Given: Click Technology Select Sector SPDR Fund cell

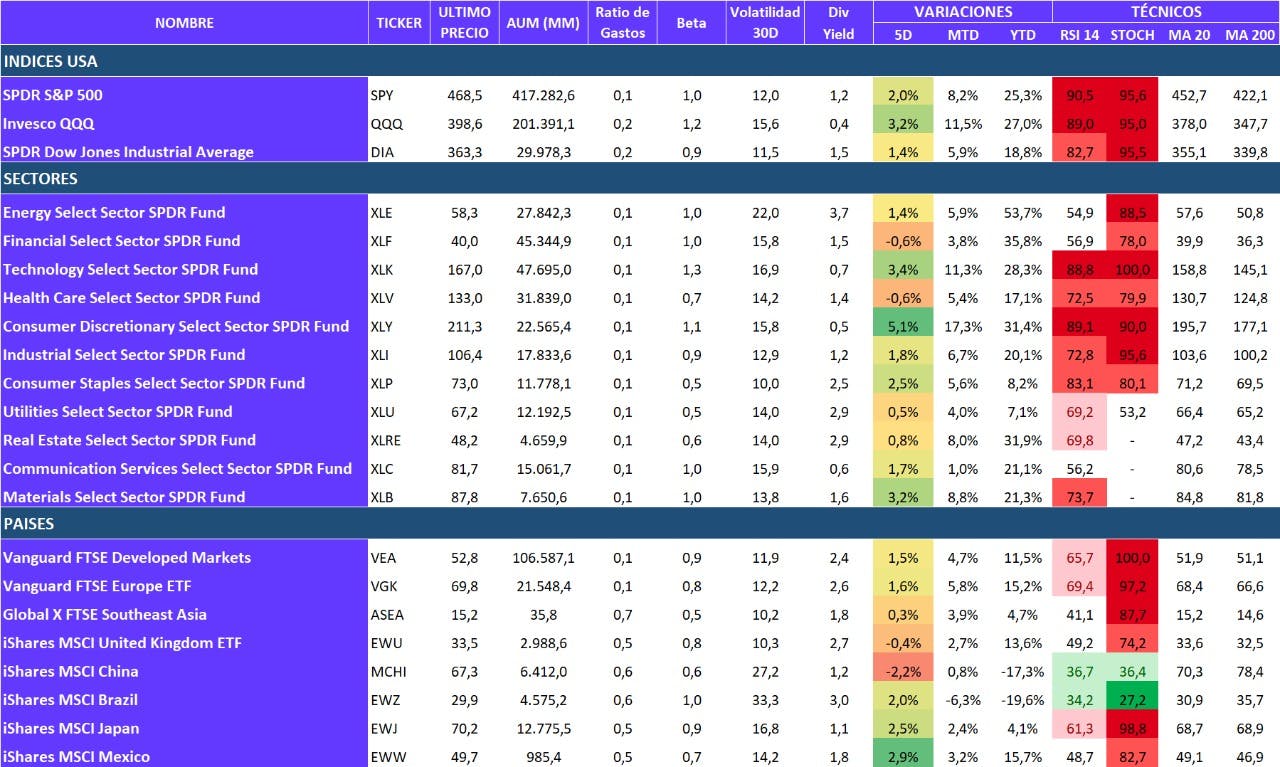Looking at the screenshot, I should coord(184,269).
